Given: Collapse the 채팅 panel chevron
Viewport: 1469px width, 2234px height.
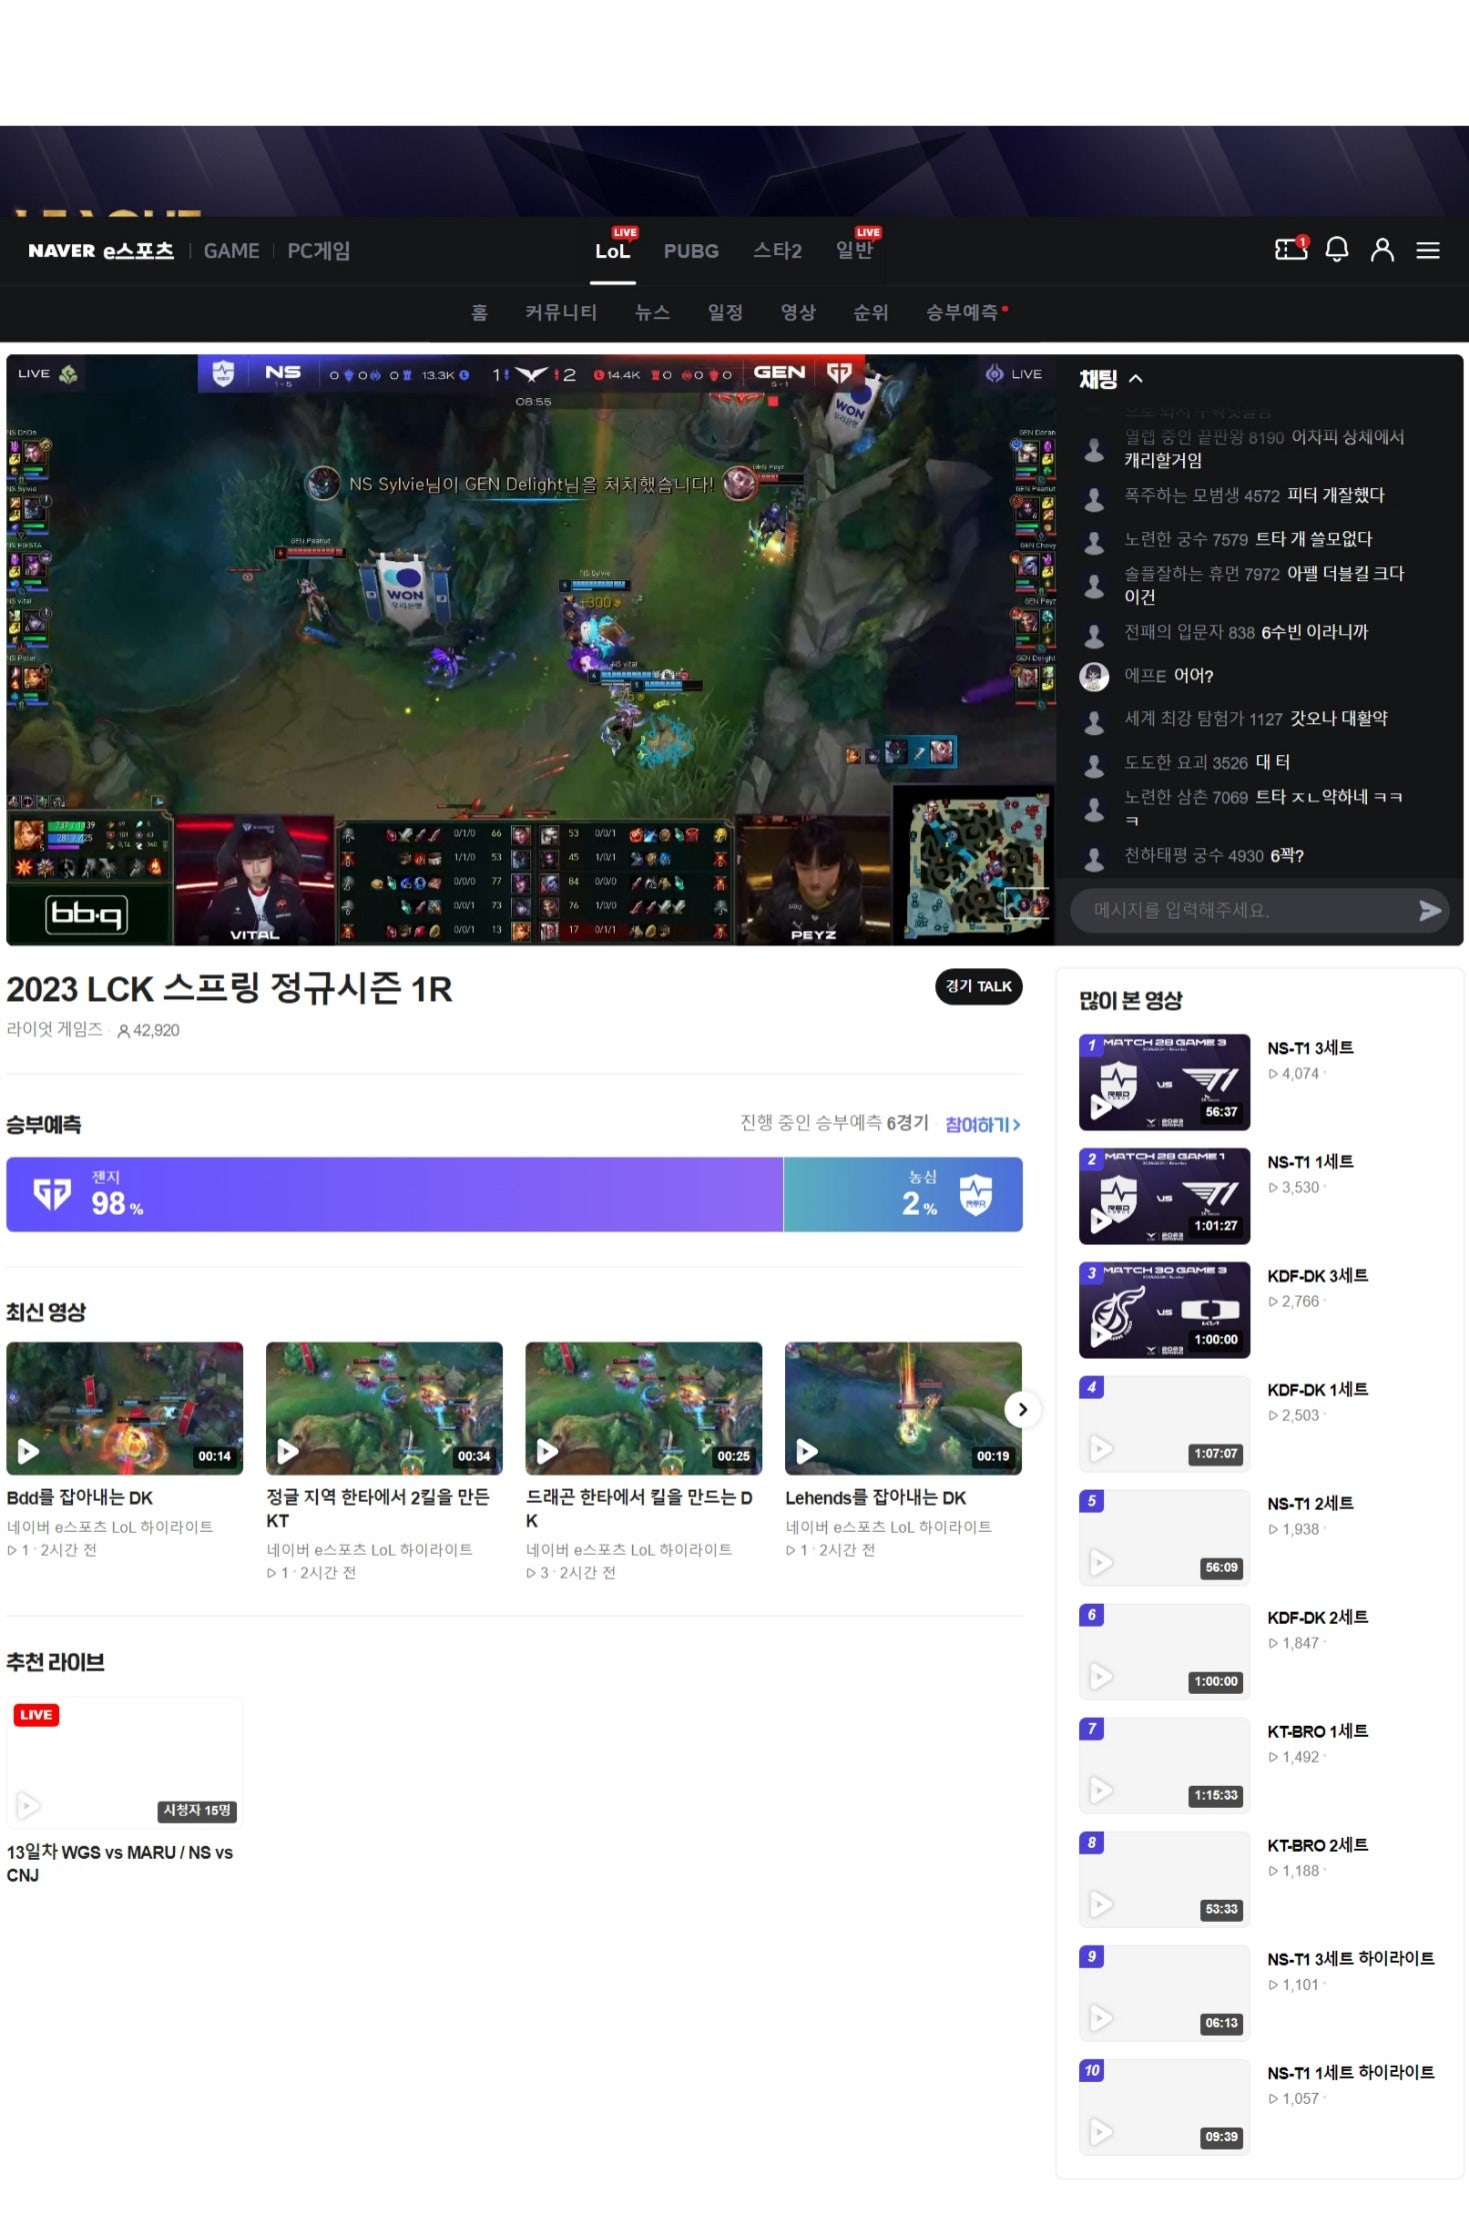Looking at the screenshot, I should pos(1136,379).
